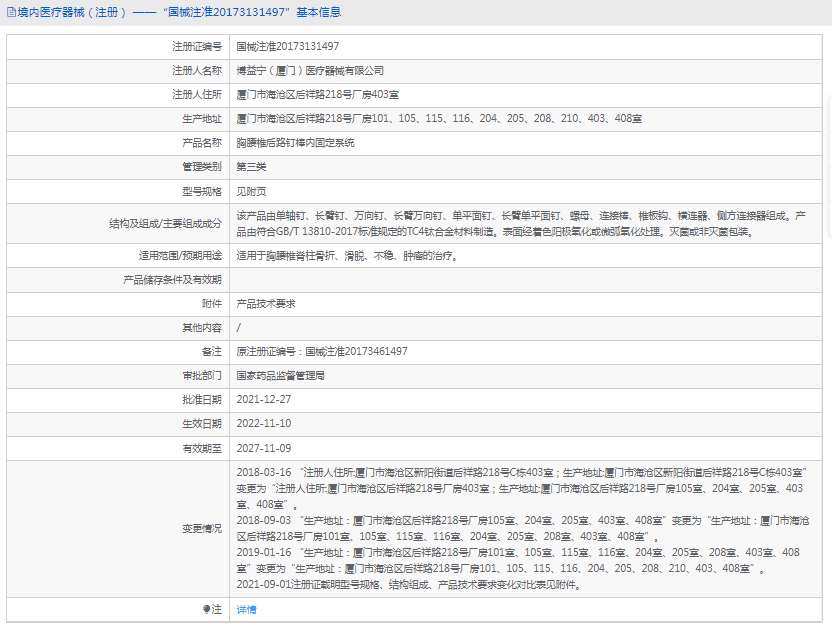Viewport: 832px width, 629px height.
Task: Select expiry date 2027-11-09
Action: [264, 449]
